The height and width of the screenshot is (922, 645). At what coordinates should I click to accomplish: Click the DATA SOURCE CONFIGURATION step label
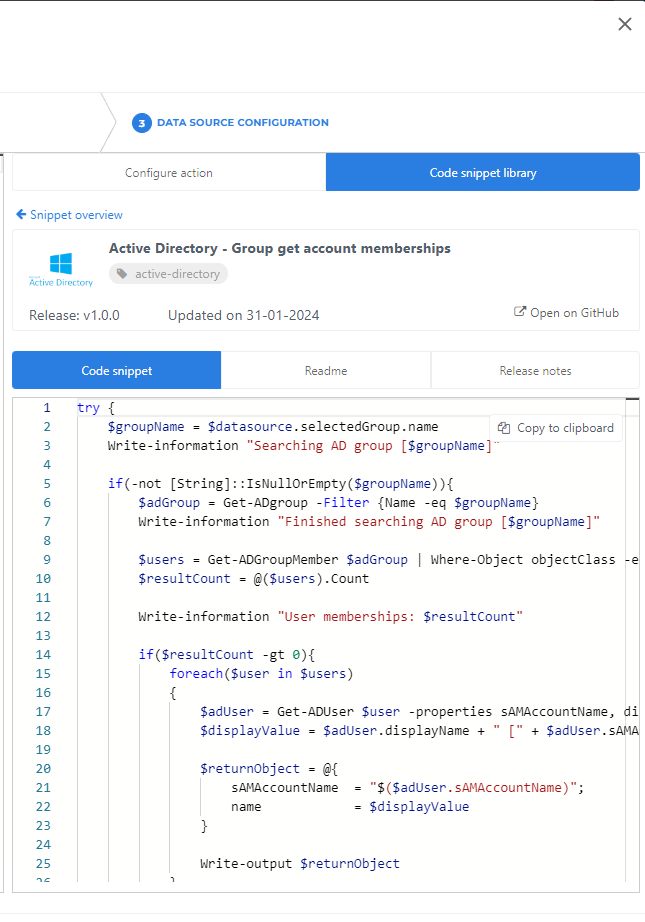(x=243, y=122)
